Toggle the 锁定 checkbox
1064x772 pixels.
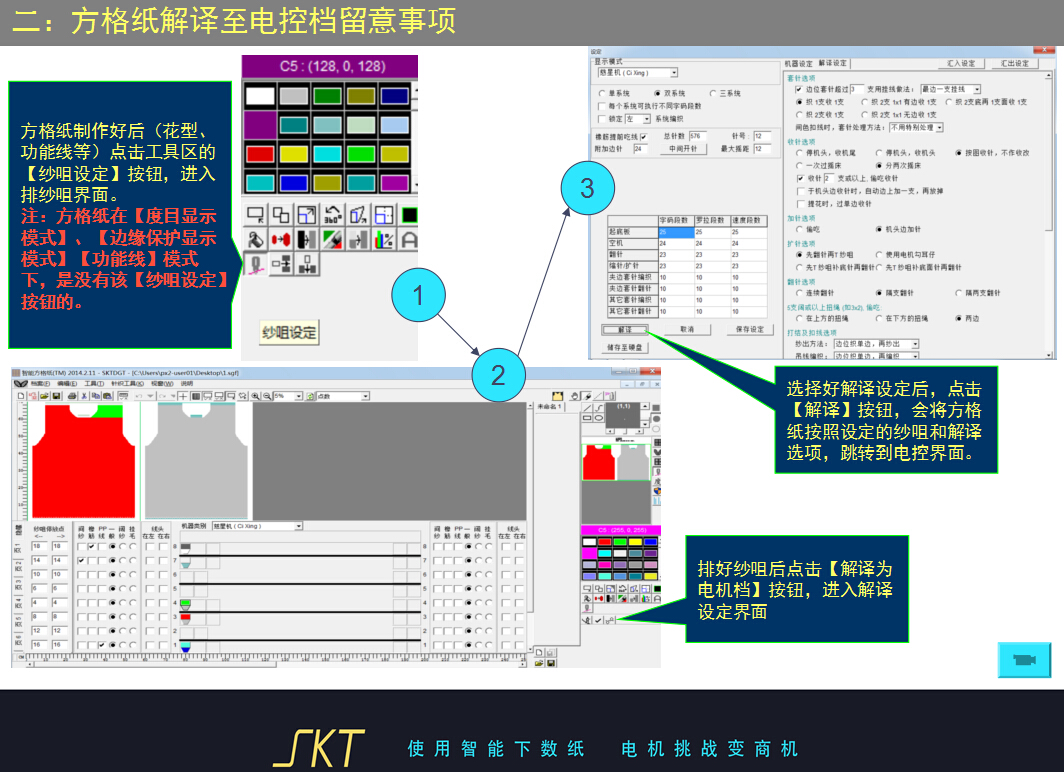pyautogui.click(x=601, y=118)
